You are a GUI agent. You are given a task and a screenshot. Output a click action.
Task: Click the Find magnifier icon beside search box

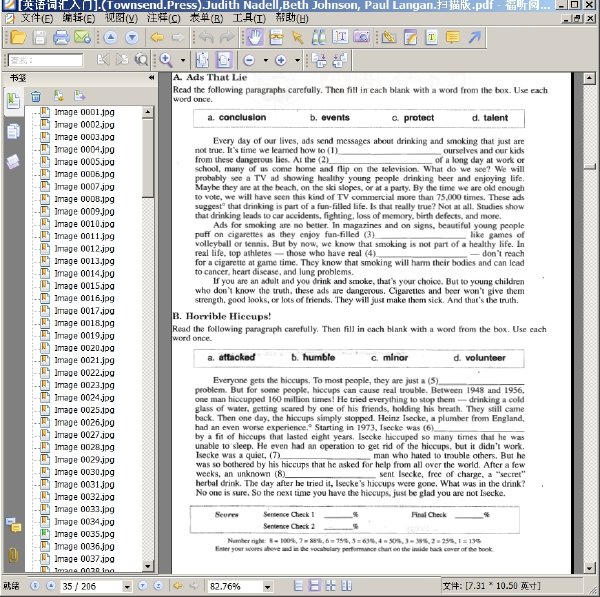pos(142,60)
